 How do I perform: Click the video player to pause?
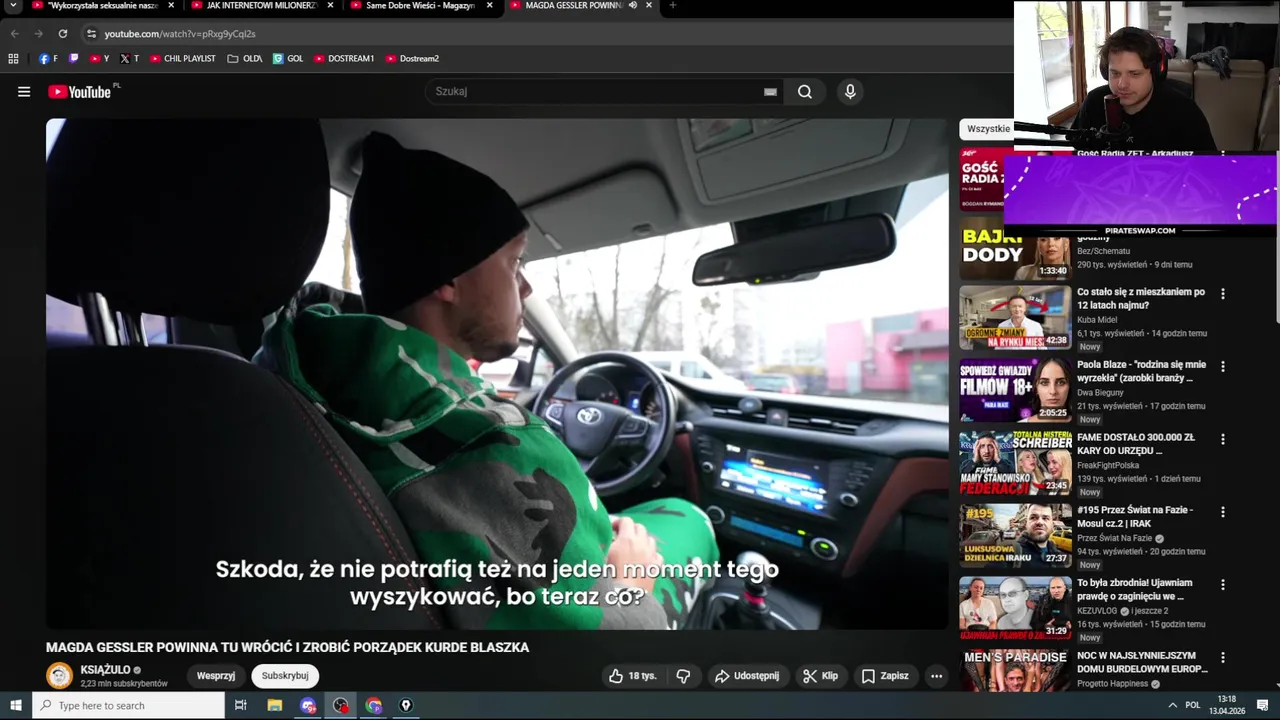[x=497, y=374]
